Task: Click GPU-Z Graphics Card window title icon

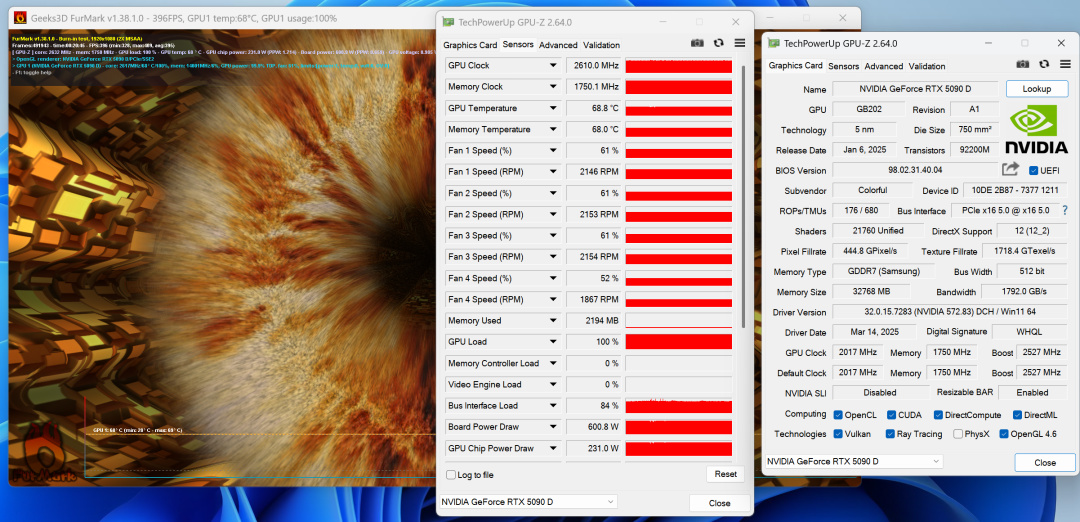Action: coord(773,43)
